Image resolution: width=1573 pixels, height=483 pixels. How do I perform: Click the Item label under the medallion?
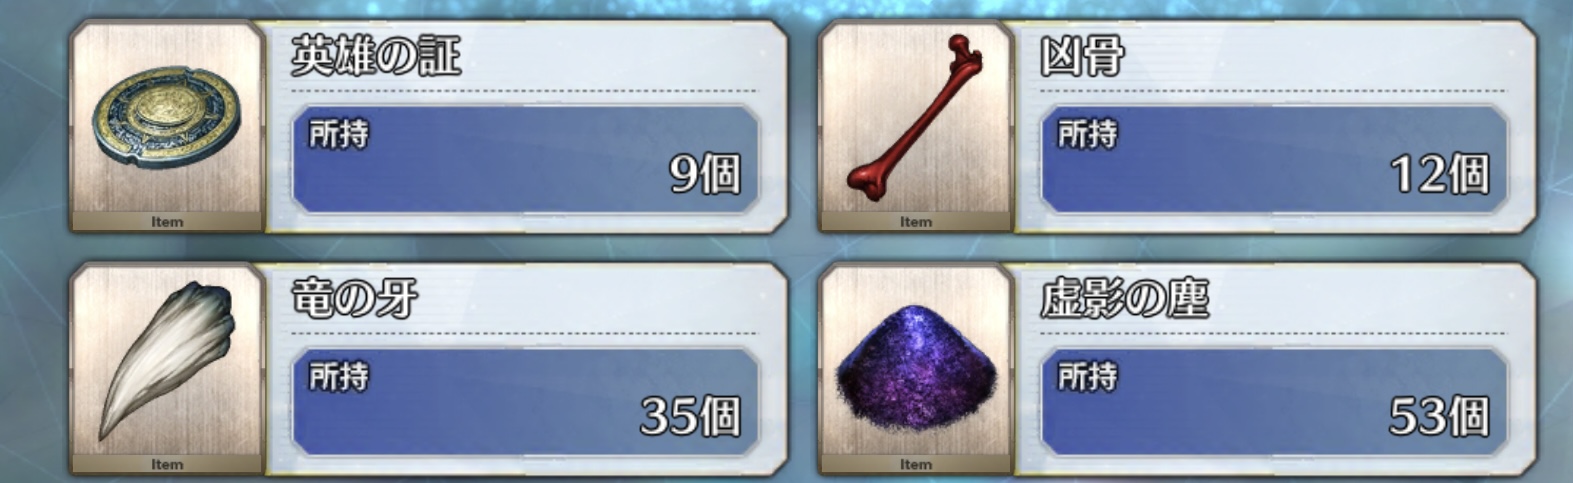167,222
